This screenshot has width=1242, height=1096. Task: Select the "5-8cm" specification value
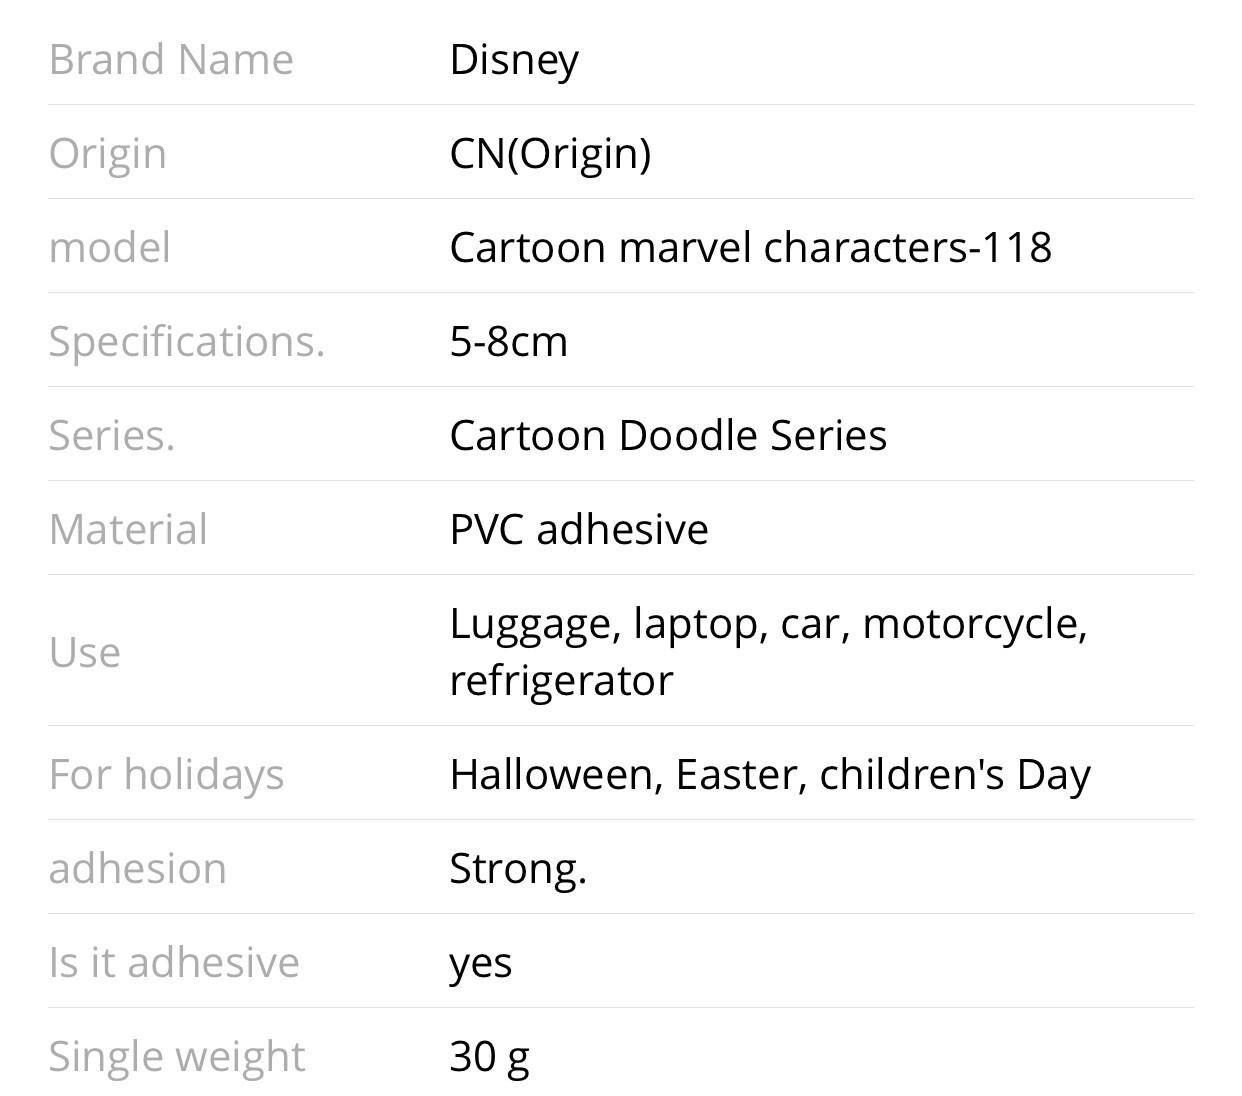click(x=508, y=341)
